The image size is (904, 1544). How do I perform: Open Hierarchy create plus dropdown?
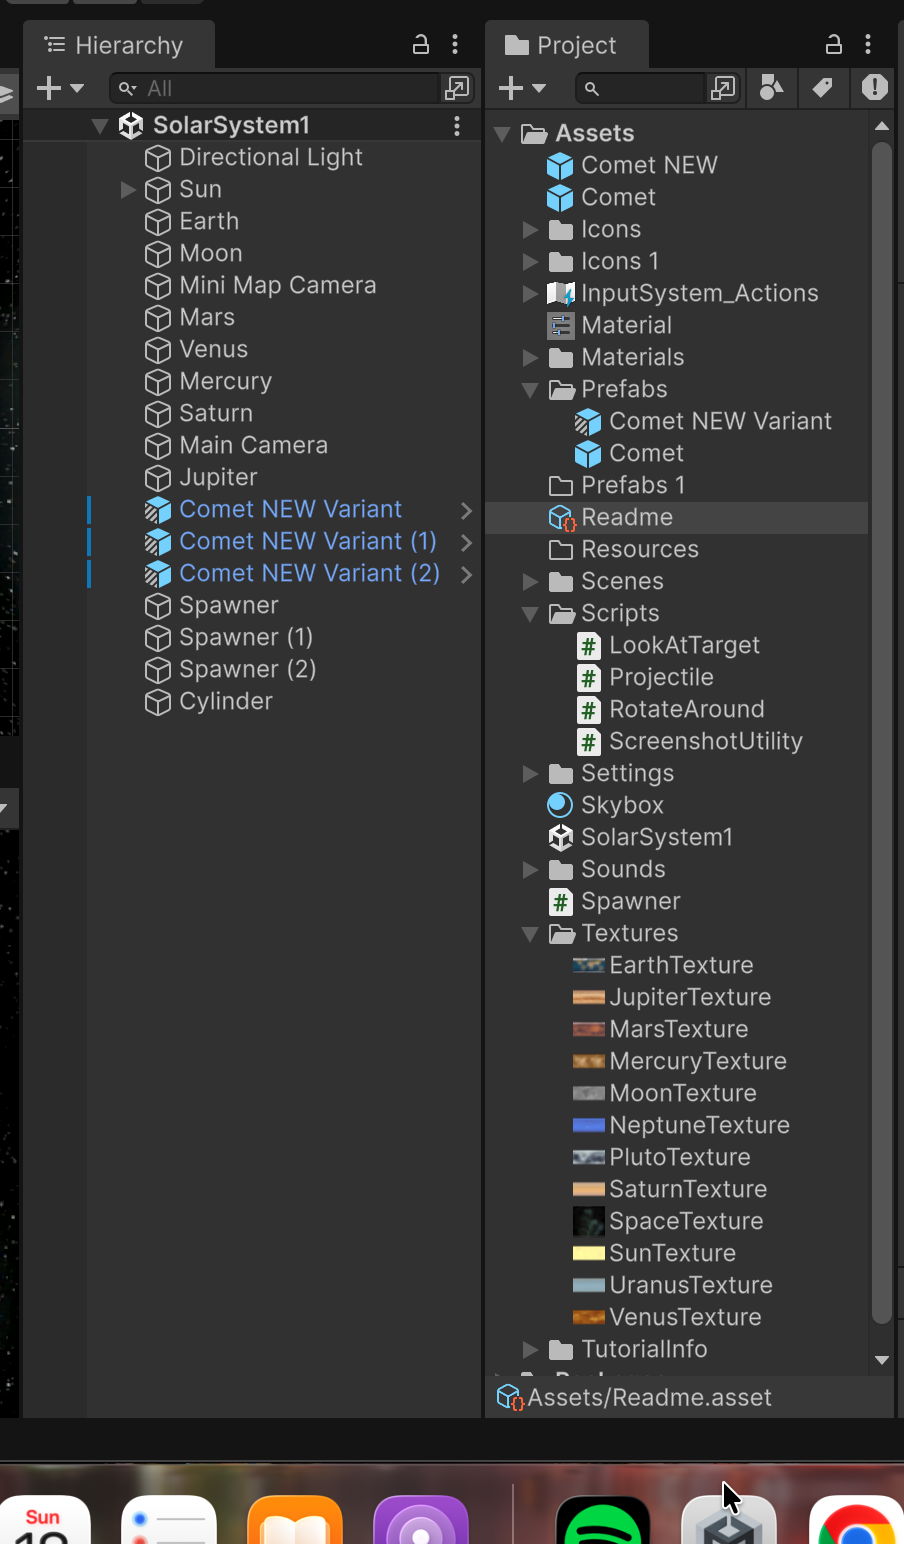(59, 88)
